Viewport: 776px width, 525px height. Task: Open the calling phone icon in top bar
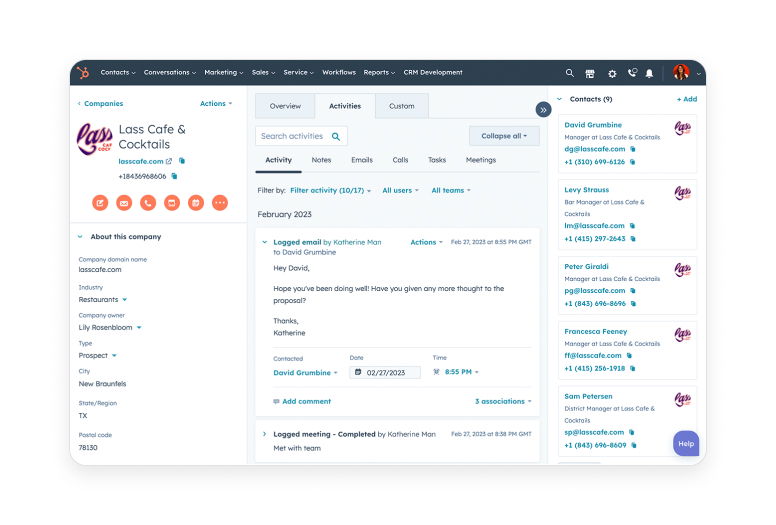[632, 73]
